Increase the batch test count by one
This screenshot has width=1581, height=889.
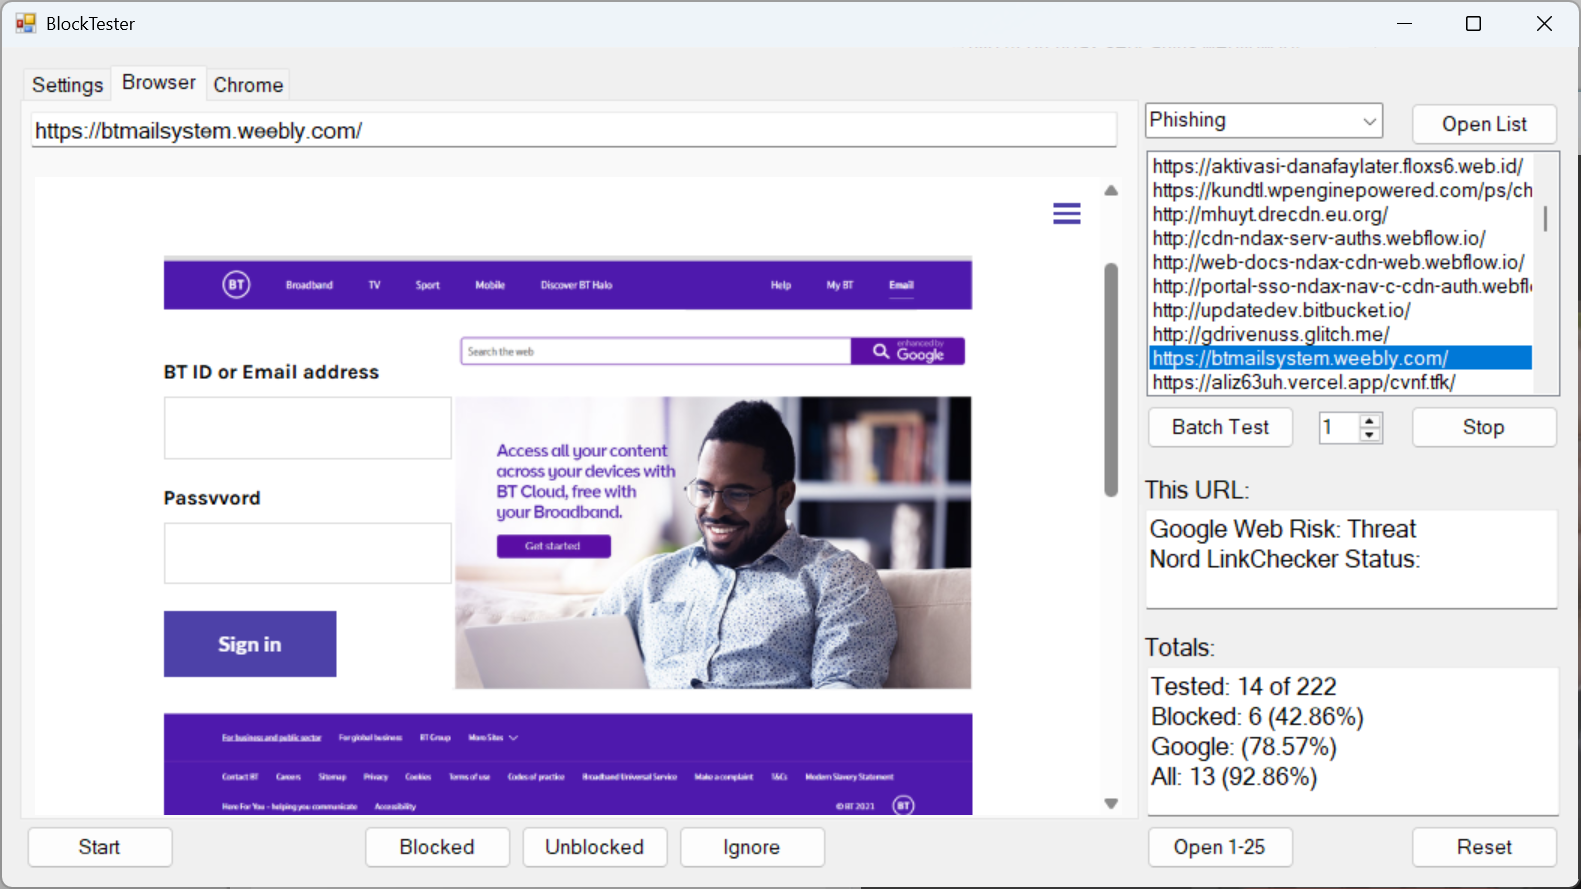tap(1370, 420)
